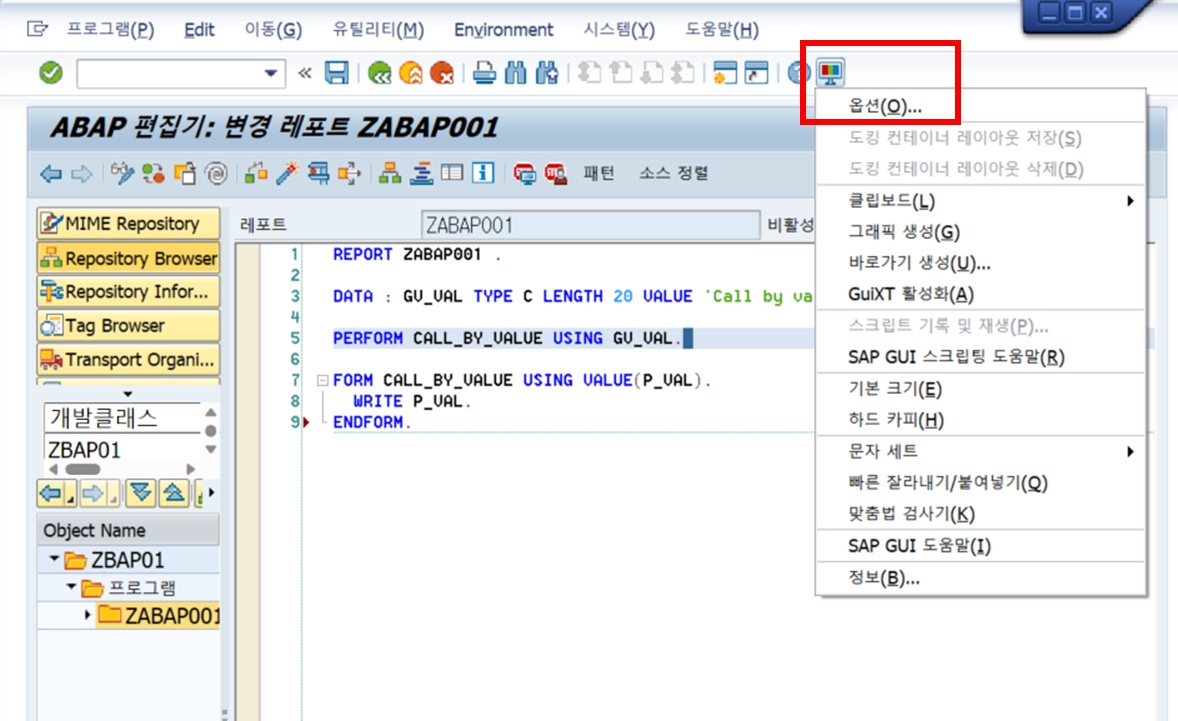Collapse the FORM block fold marker at line 7
Screen dimensions: 1178x721
pos(322,381)
